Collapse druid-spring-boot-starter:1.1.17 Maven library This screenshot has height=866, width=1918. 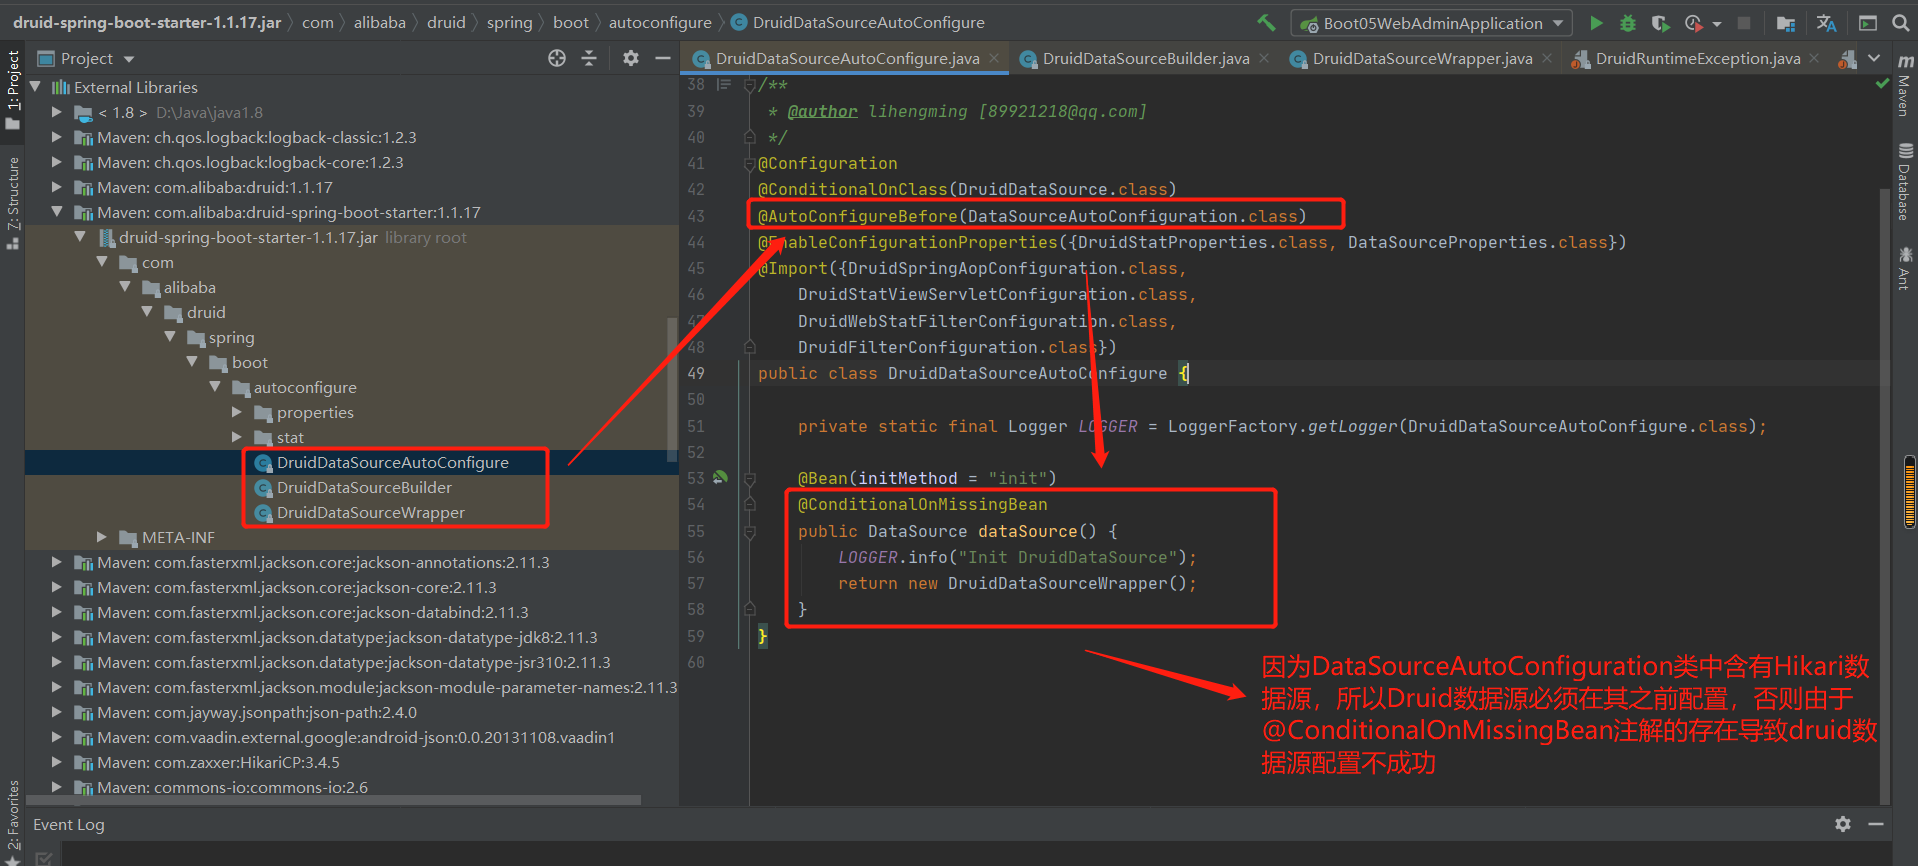click(x=57, y=212)
